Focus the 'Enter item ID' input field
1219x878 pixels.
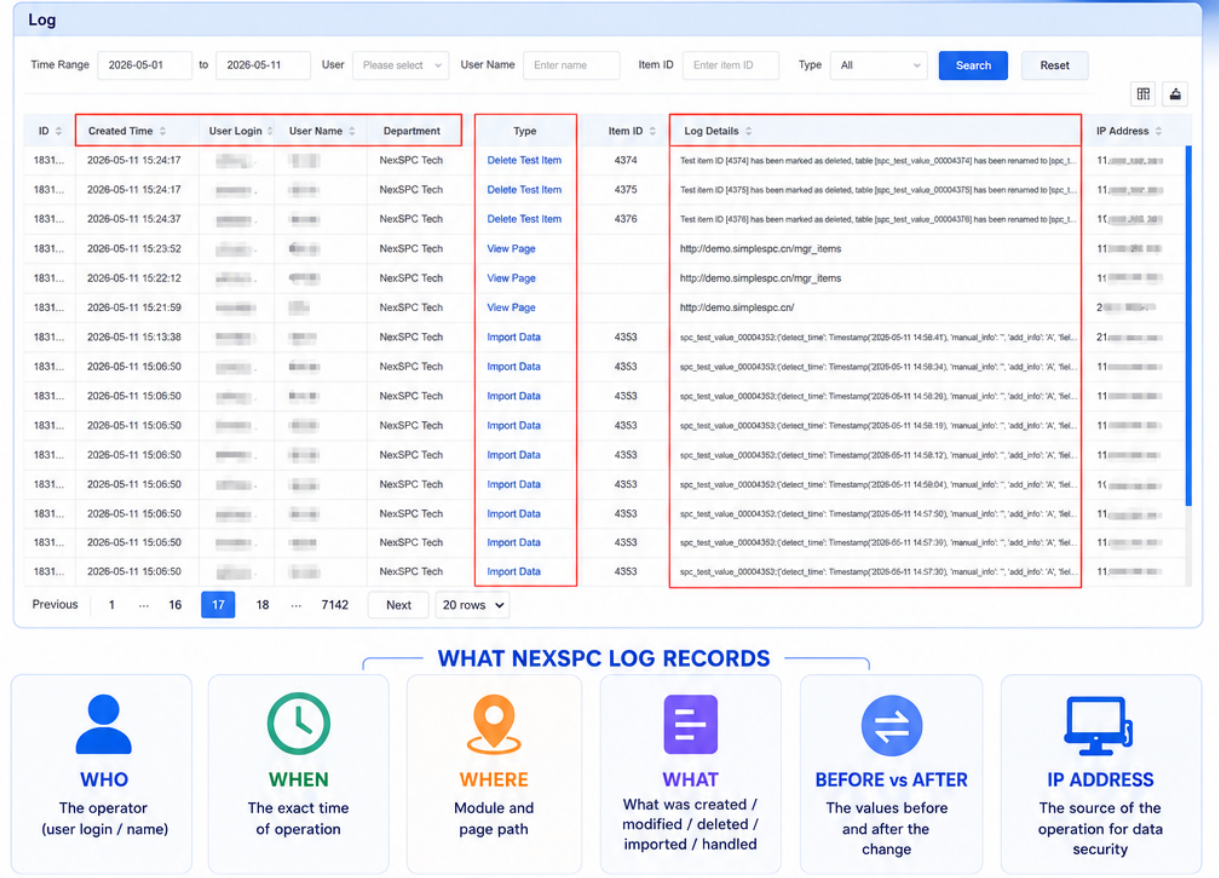[731, 66]
